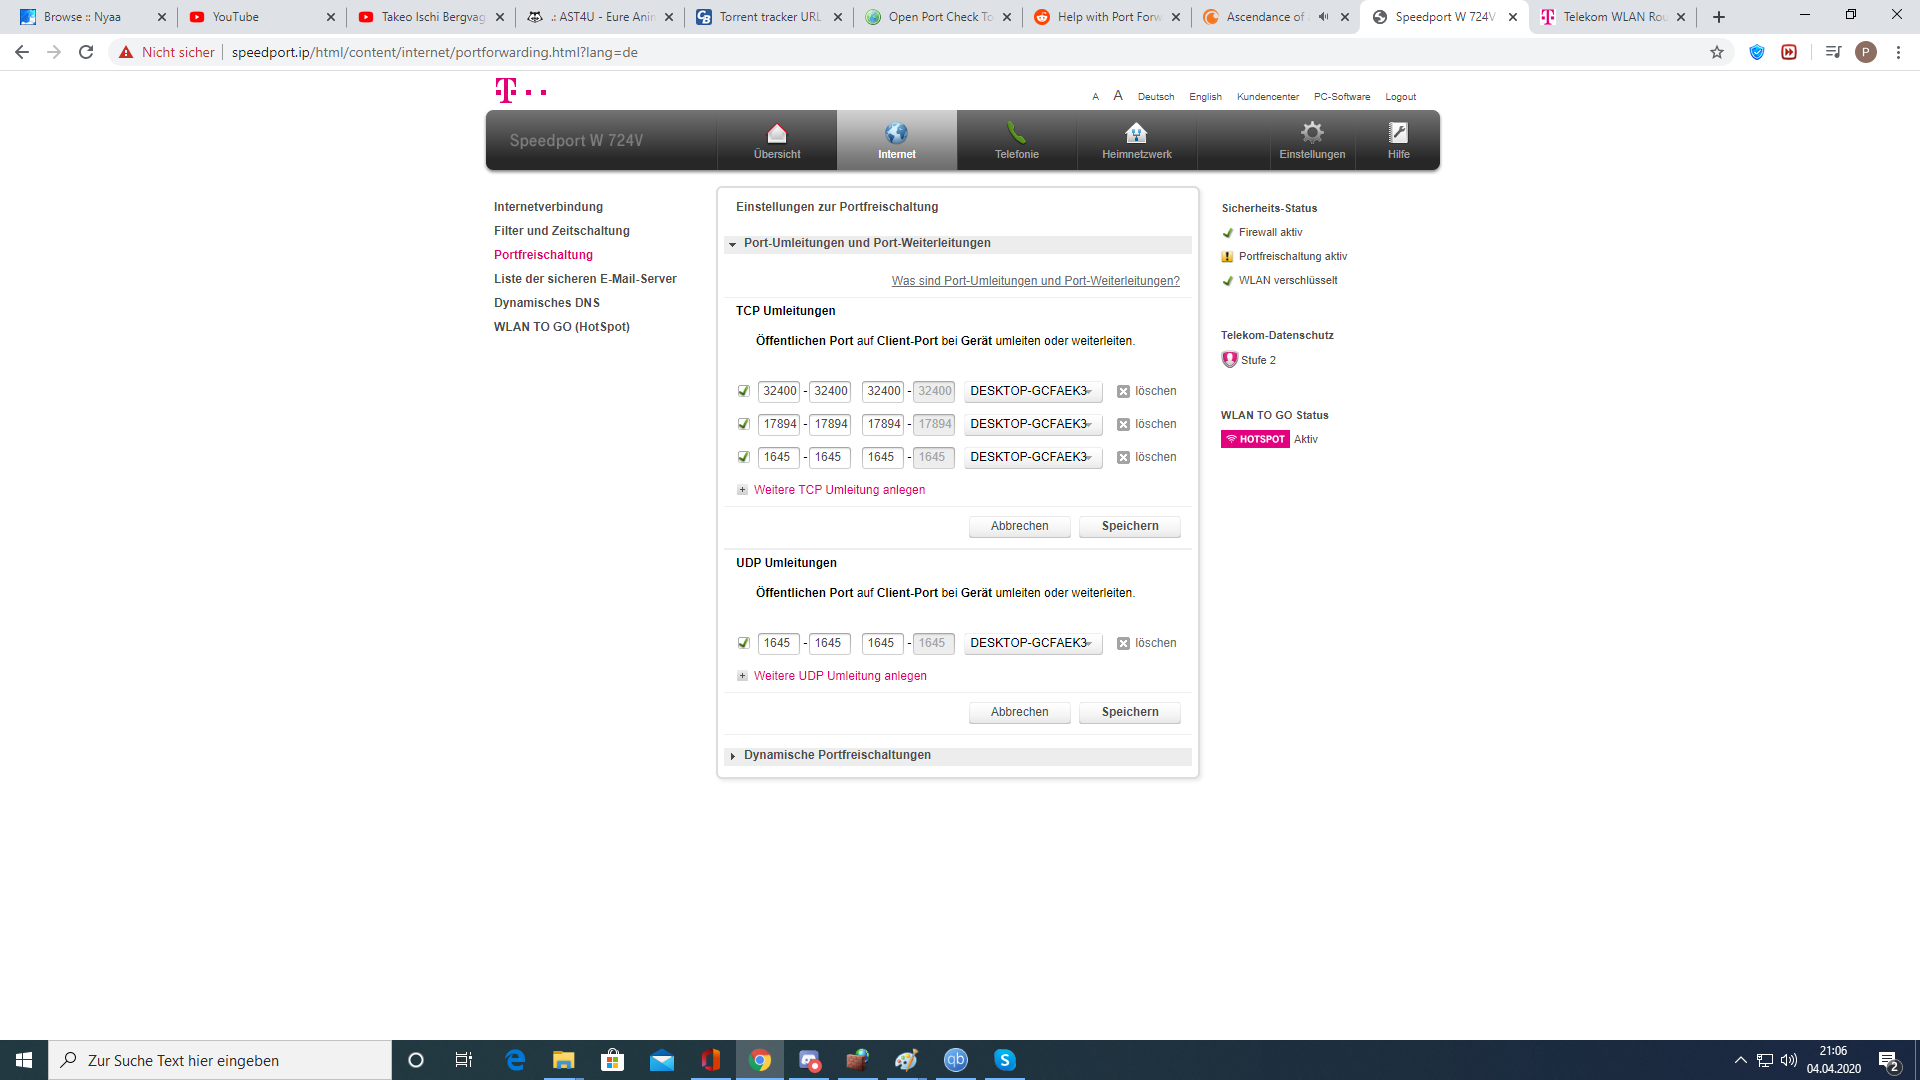Screen dimensions: 1920x1080
Task: Select Dynamisches DNS in the sidebar
Action: pos(546,303)
